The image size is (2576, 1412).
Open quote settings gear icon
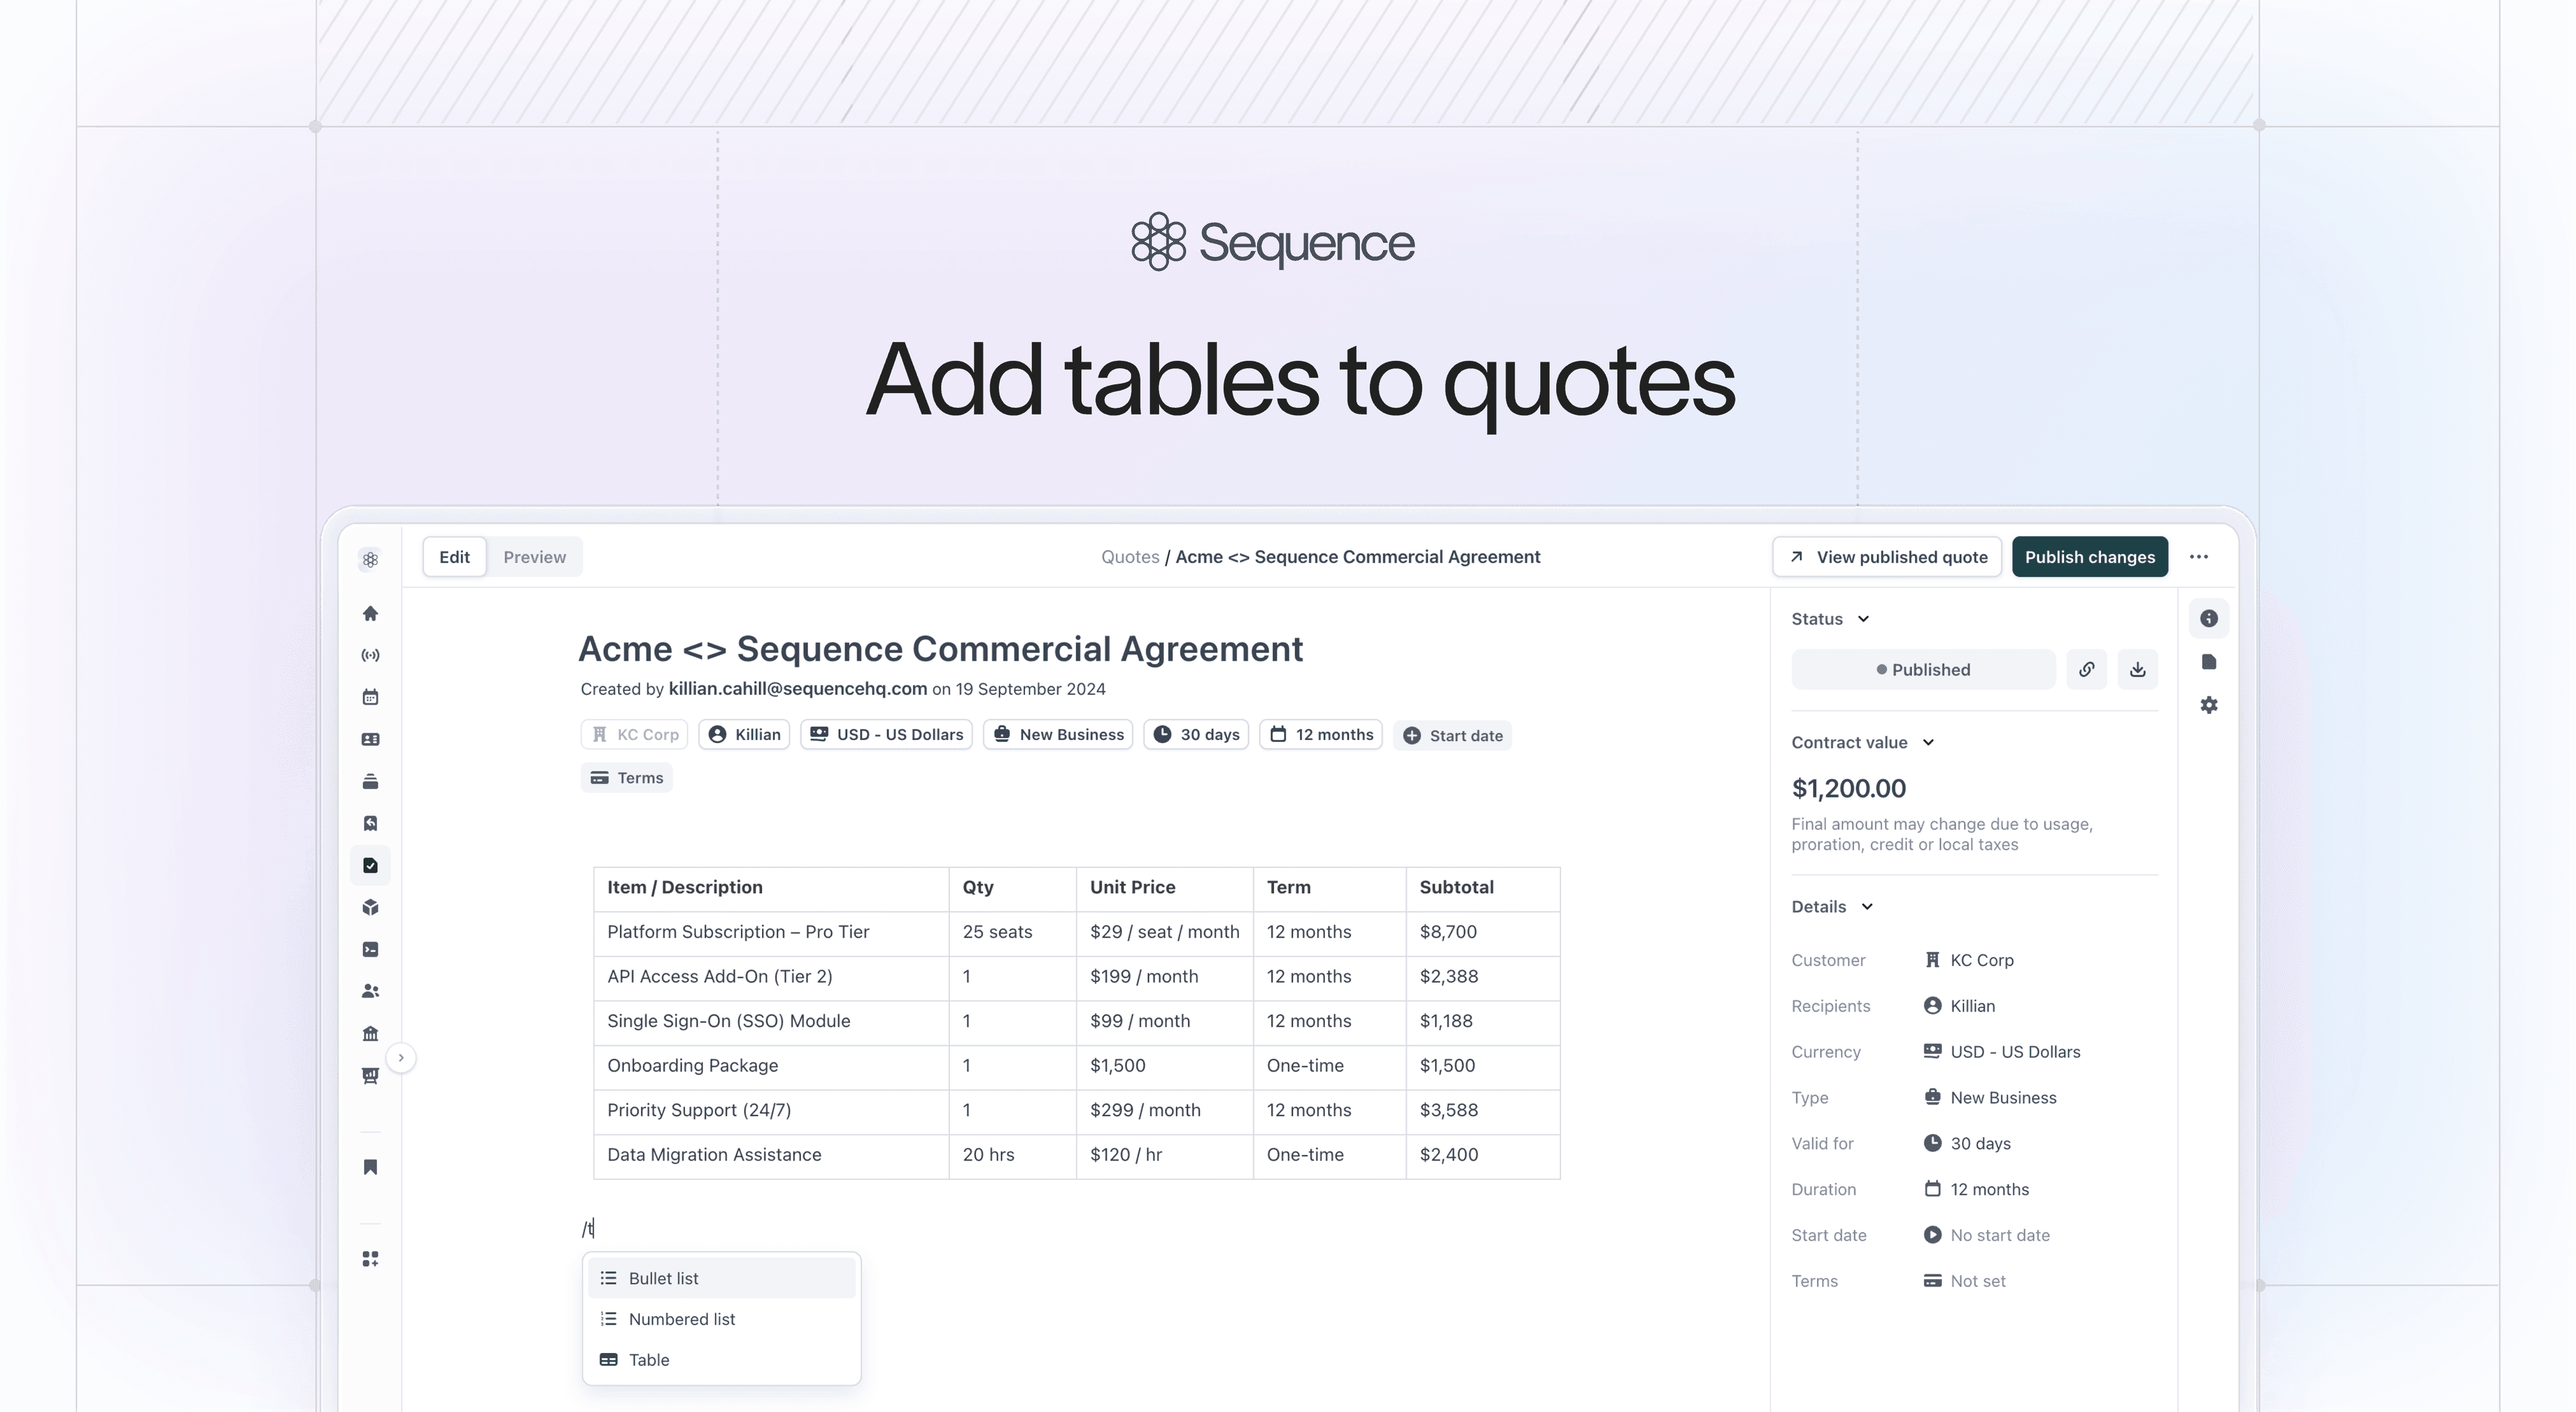pyautogui.click(x=2208, y=705)
